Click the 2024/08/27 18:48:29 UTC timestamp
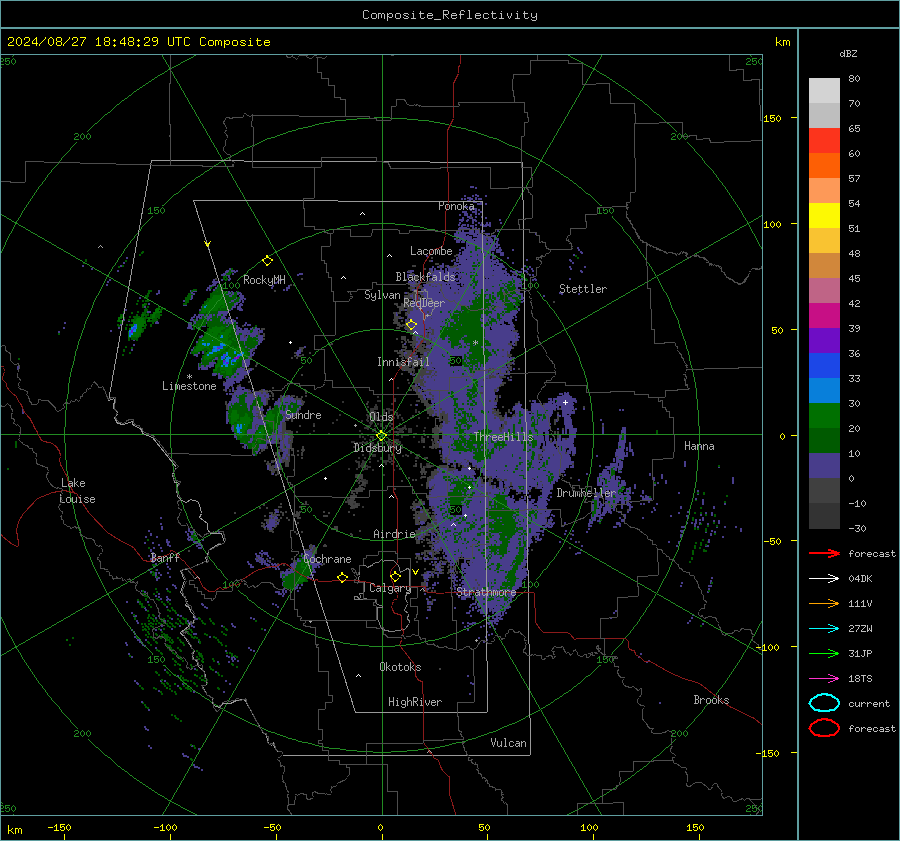This screenshot has height=841, width=900. tap(87, 42)
